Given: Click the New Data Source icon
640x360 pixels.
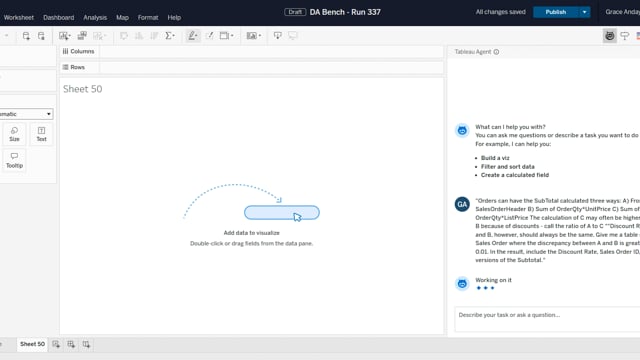Looking at the screenshot, I should pyautogui.click(x=26, y=36).
